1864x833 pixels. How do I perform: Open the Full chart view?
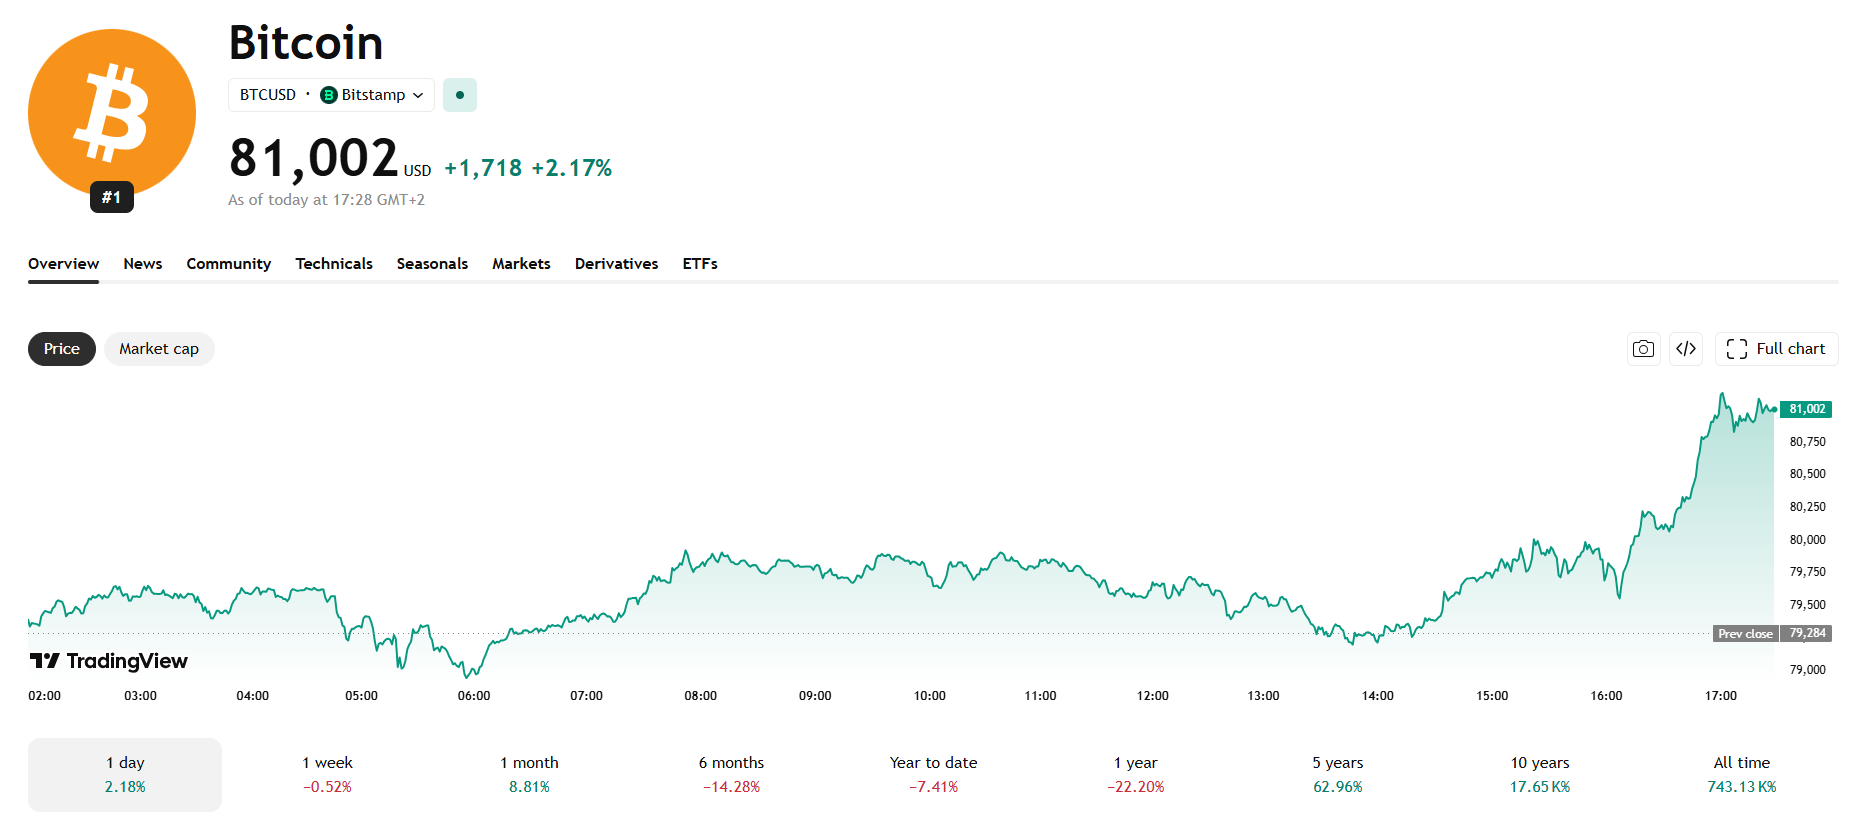(x=1776, y=349)
